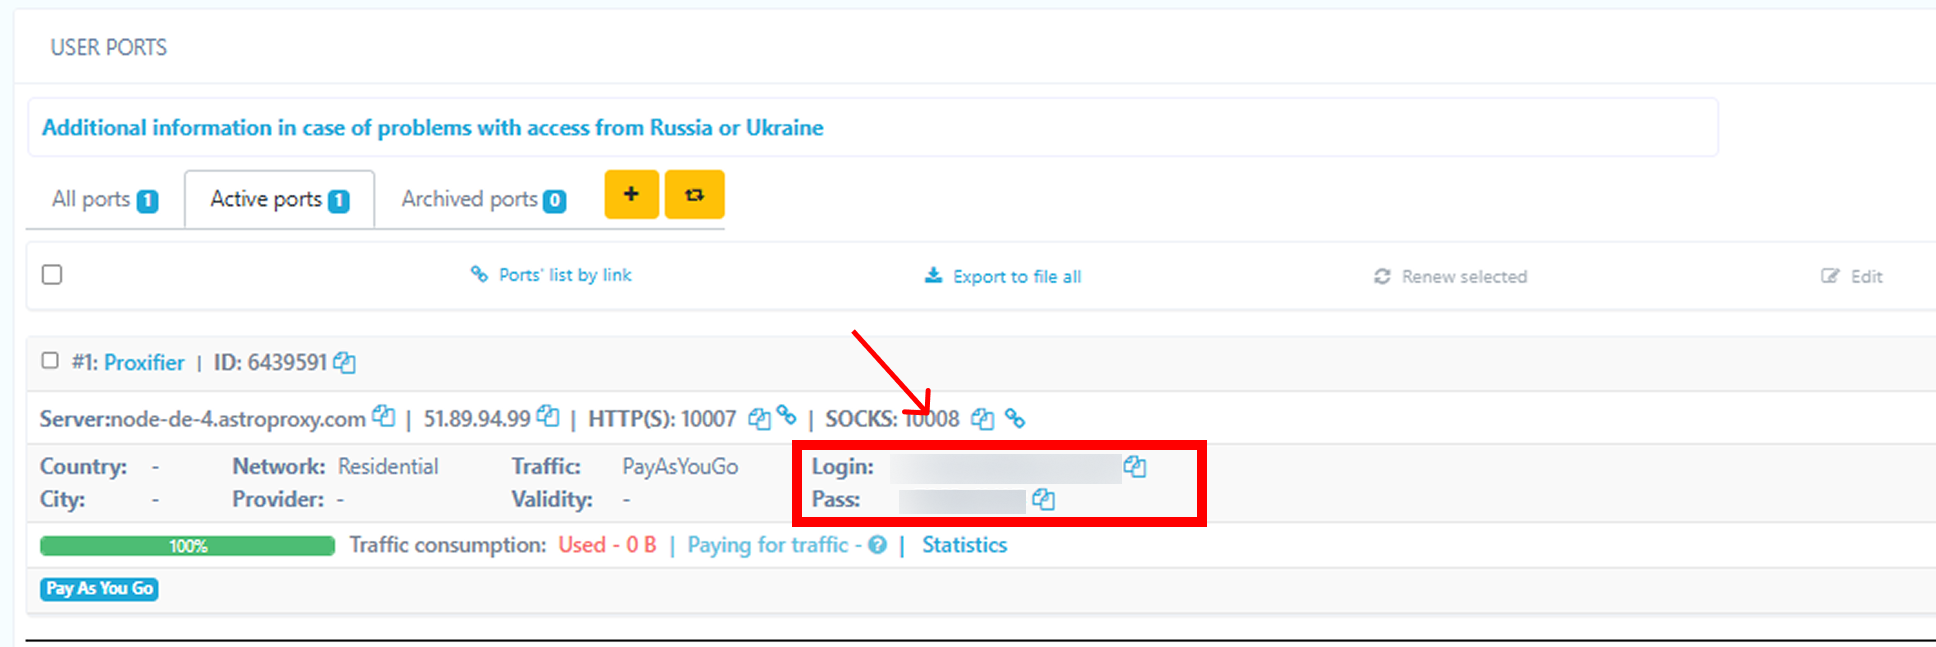Click the masked Login field

coord(1005,468)
